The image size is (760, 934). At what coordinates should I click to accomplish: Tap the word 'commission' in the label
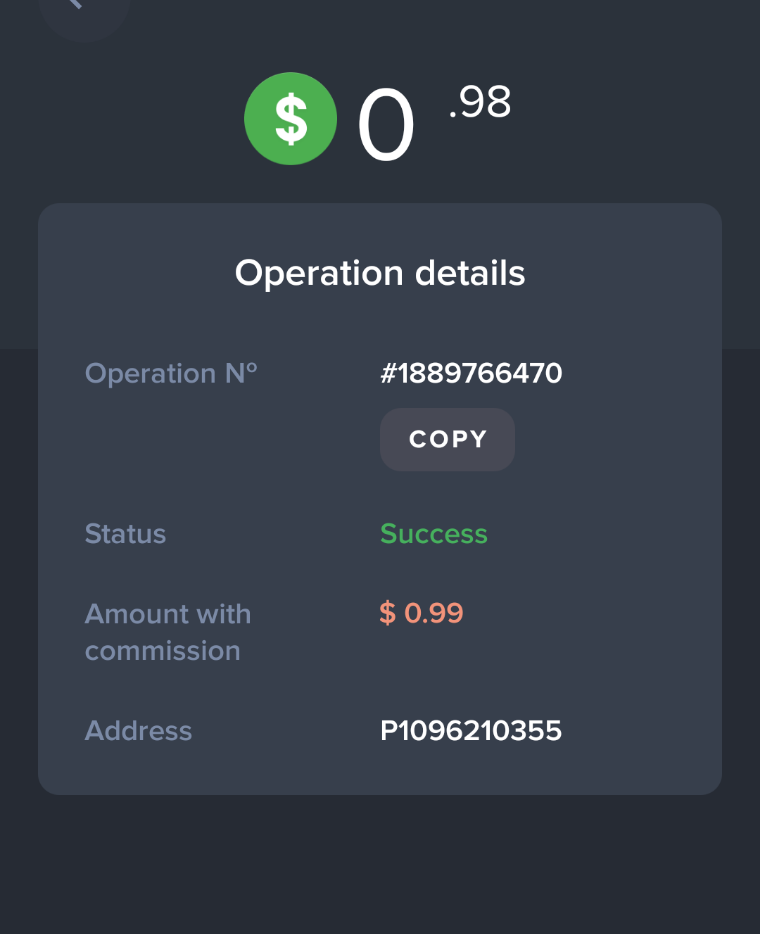pos(162,651)
